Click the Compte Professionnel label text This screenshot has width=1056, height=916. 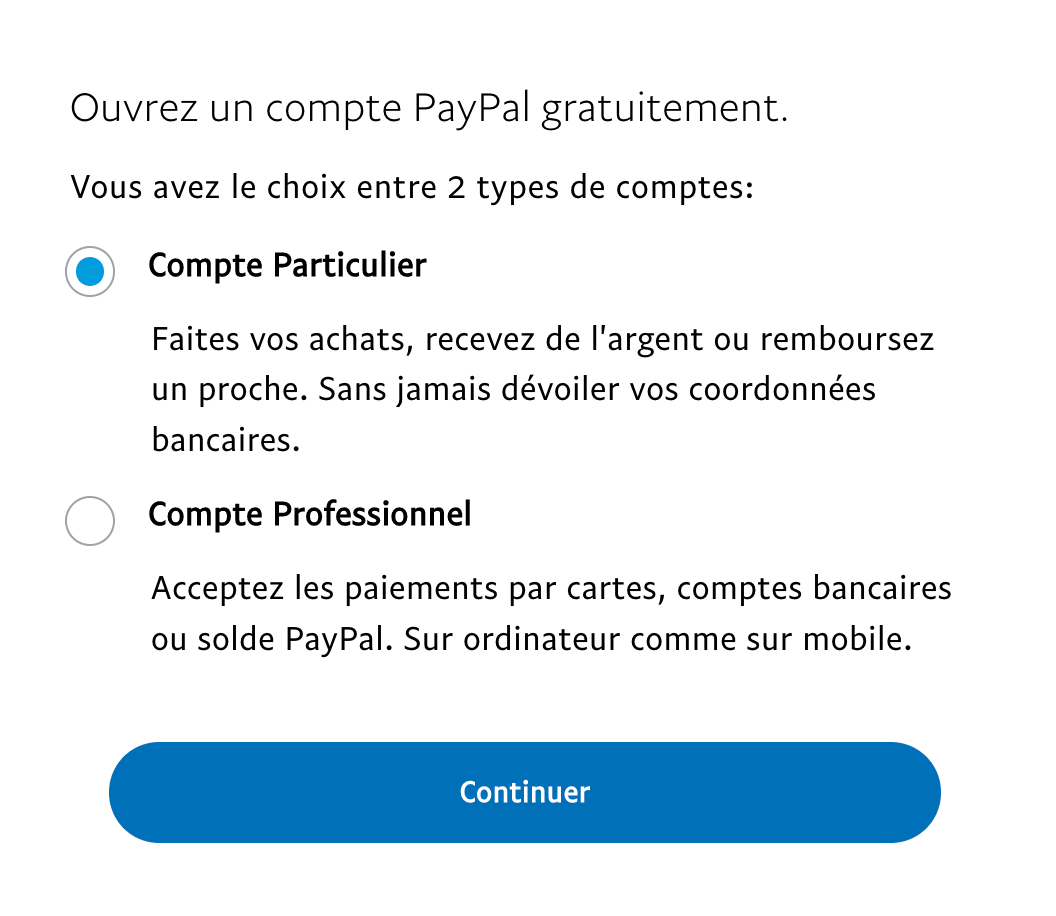tap(310, 515)
